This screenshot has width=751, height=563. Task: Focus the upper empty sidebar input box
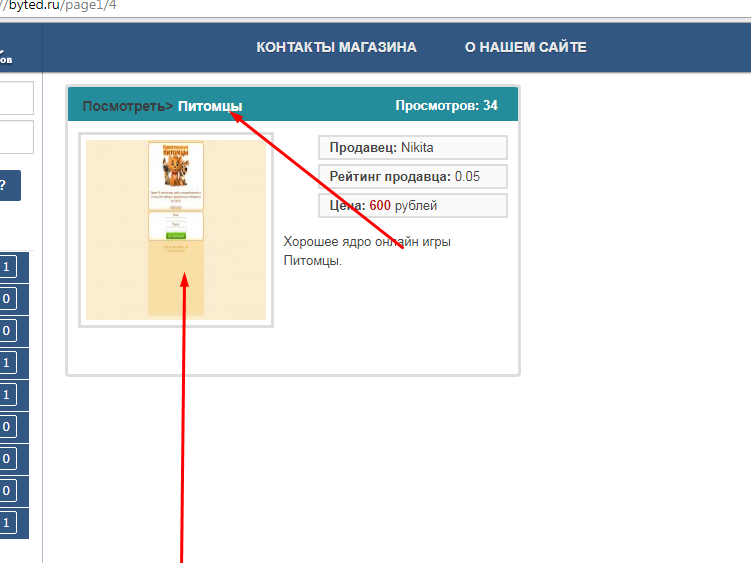point(16,98)
